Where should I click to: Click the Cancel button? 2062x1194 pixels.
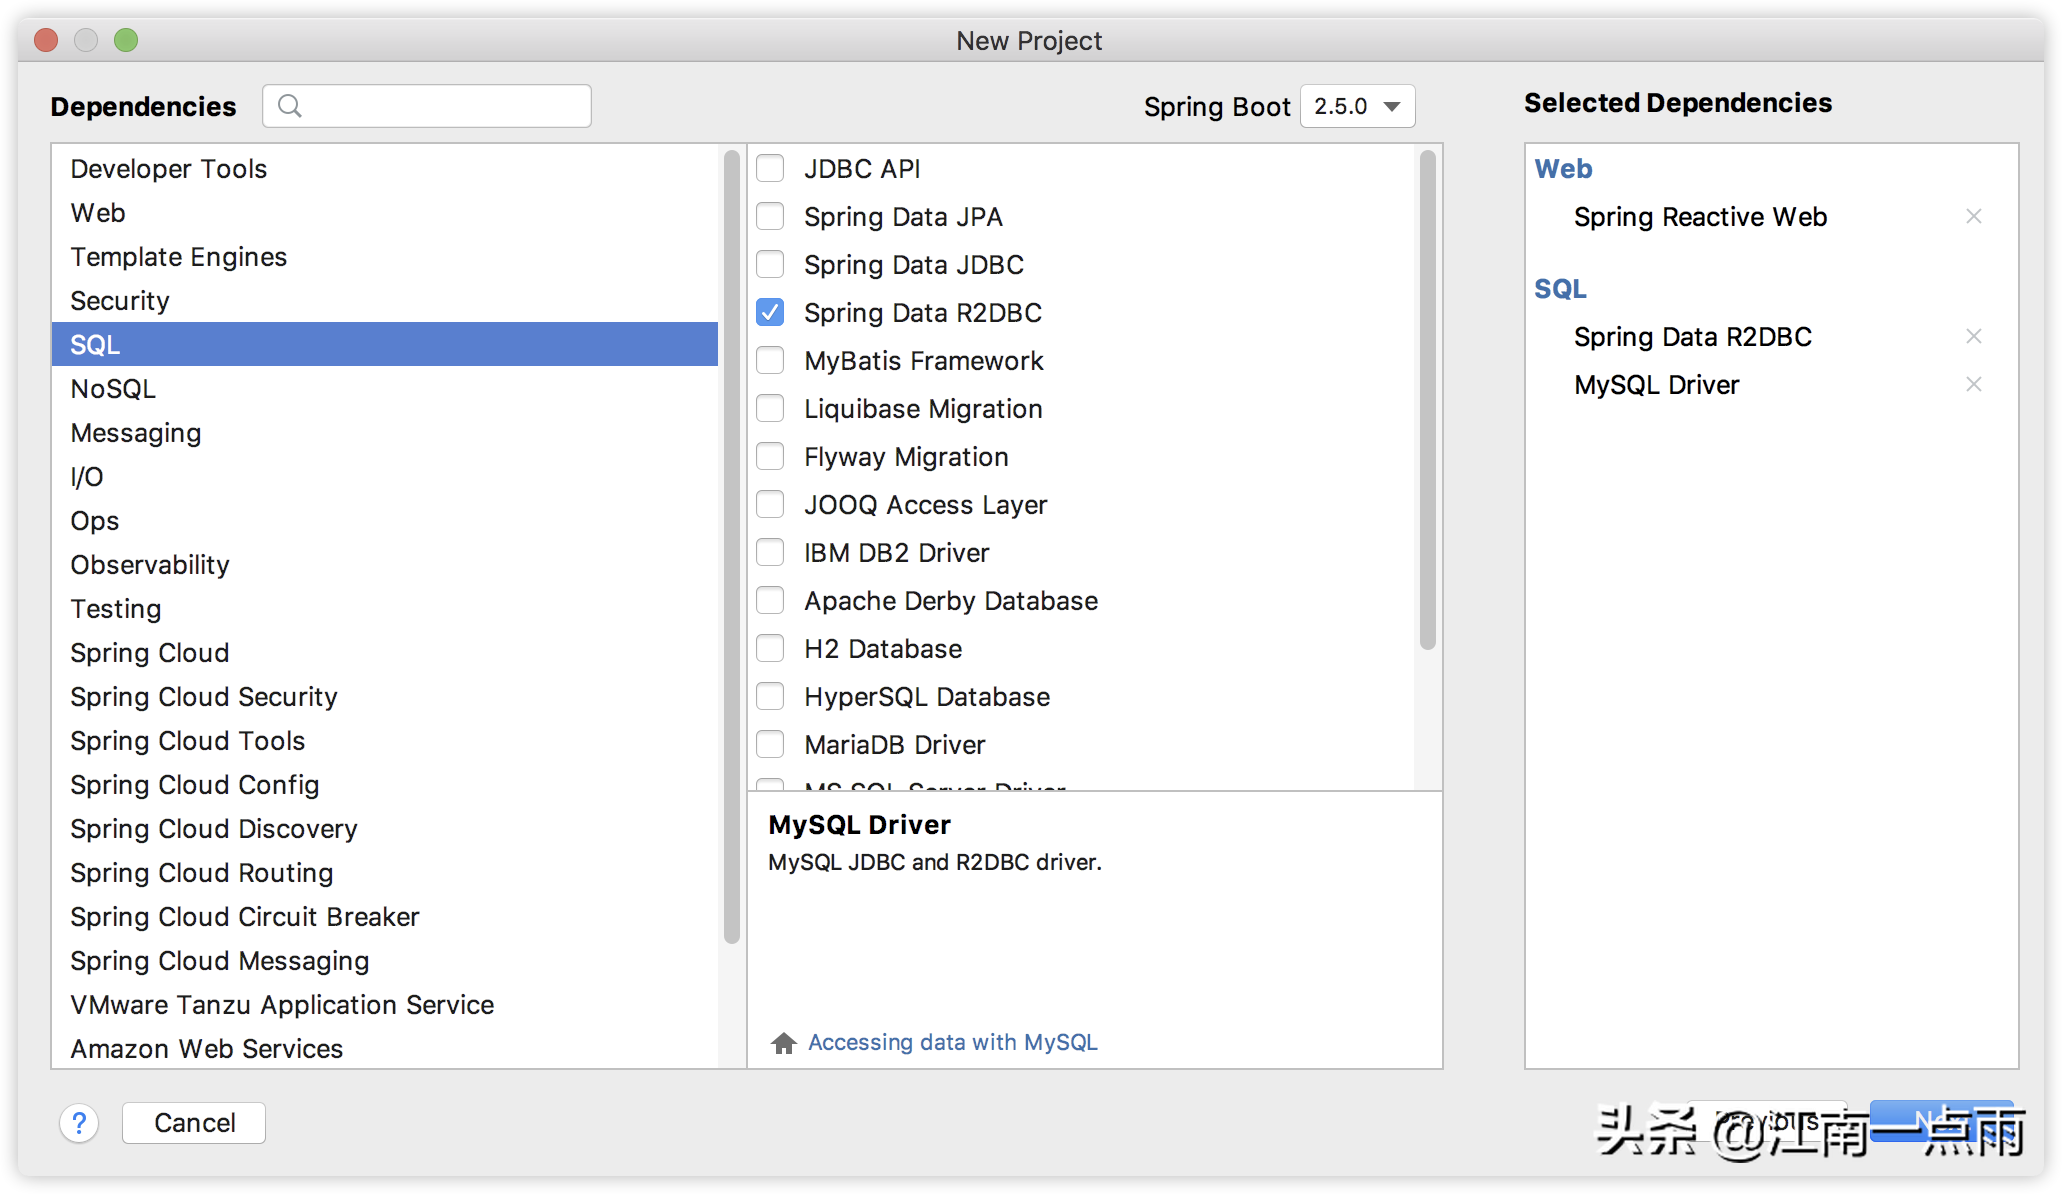194,1123
